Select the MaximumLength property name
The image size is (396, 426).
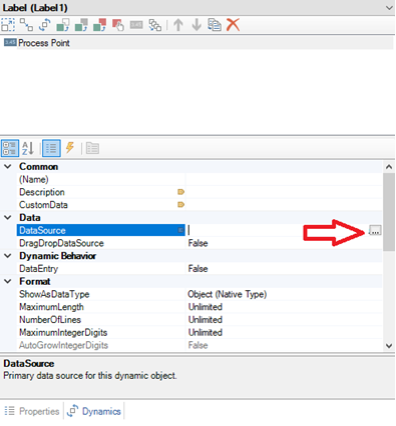(52, 307)
